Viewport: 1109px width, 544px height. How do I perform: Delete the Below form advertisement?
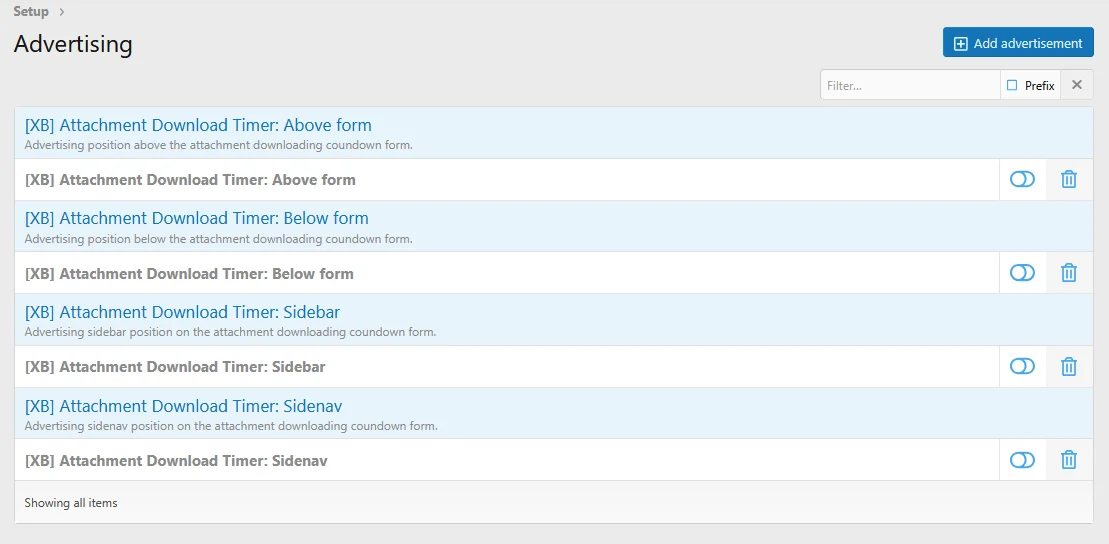tap(1069, 273)
